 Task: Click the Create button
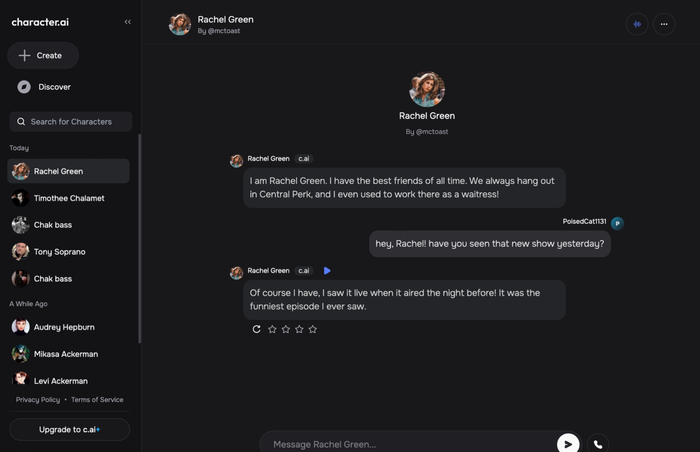click(42, 55)
